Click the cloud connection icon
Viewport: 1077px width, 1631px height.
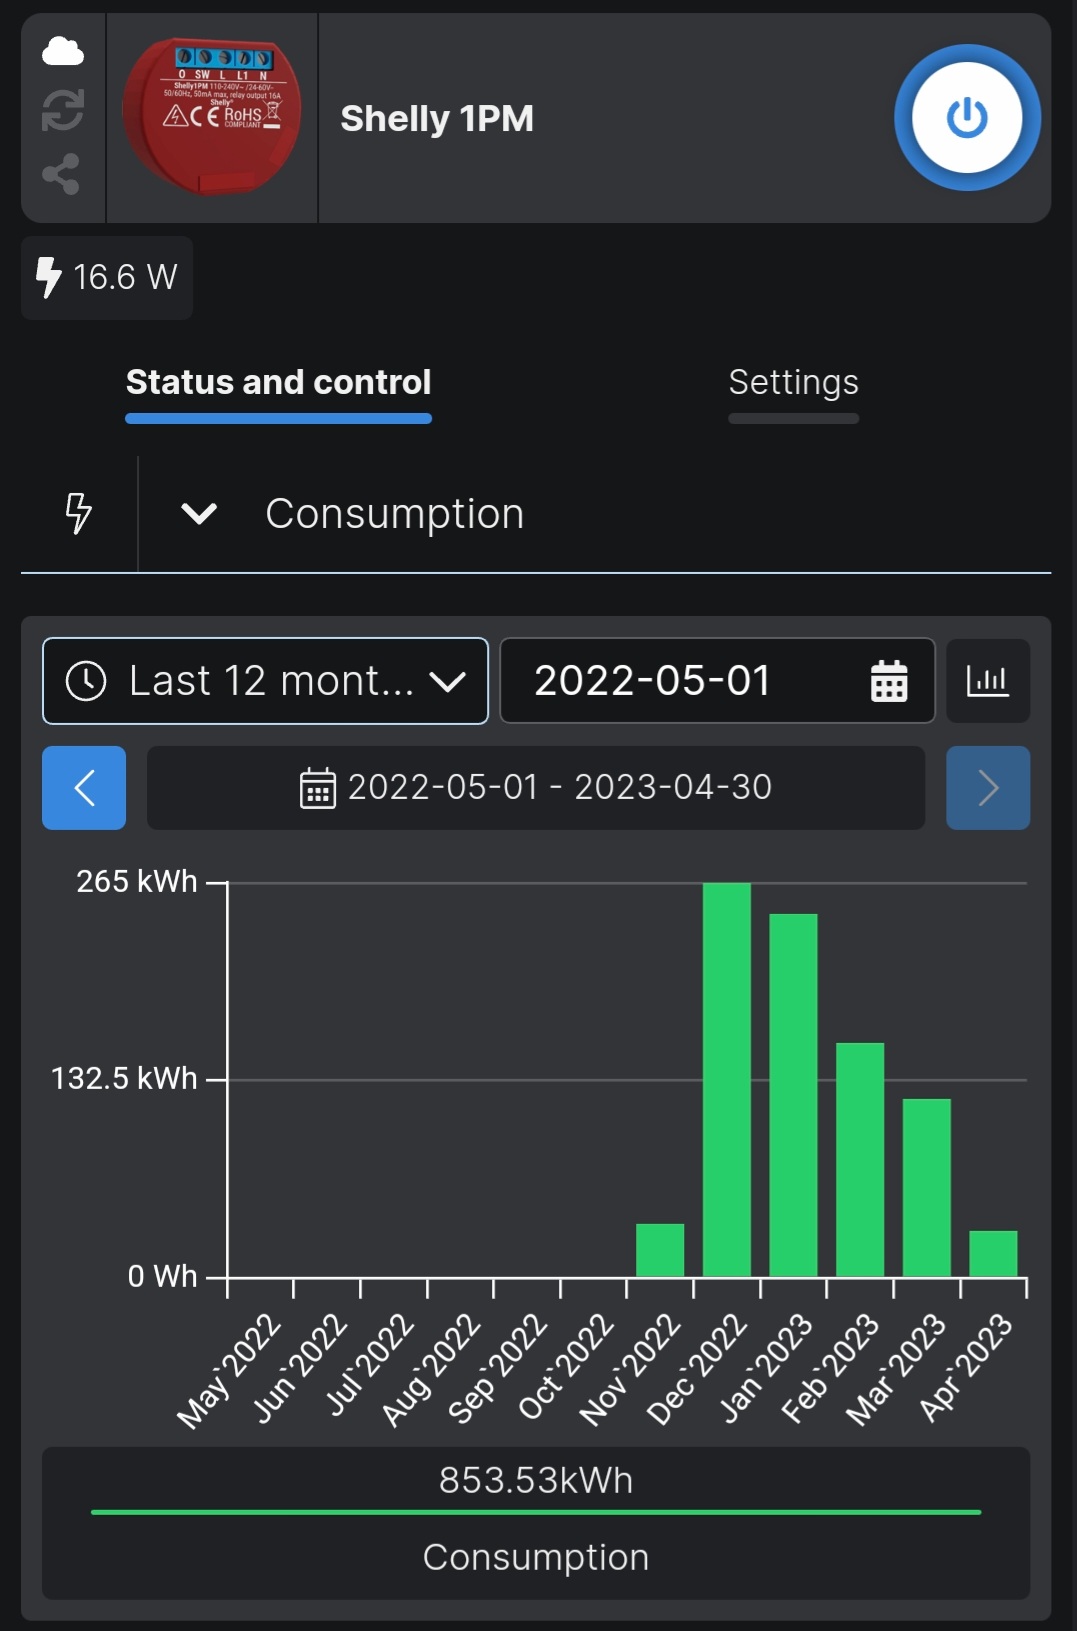(x=62, y=51)
